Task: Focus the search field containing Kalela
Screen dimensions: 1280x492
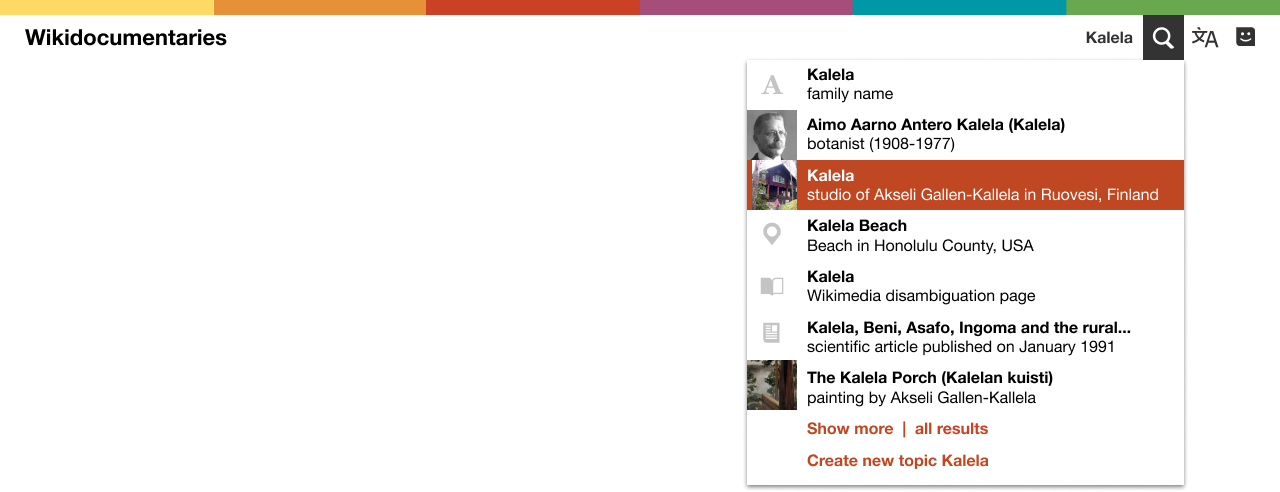Action: click(1109, 38)
